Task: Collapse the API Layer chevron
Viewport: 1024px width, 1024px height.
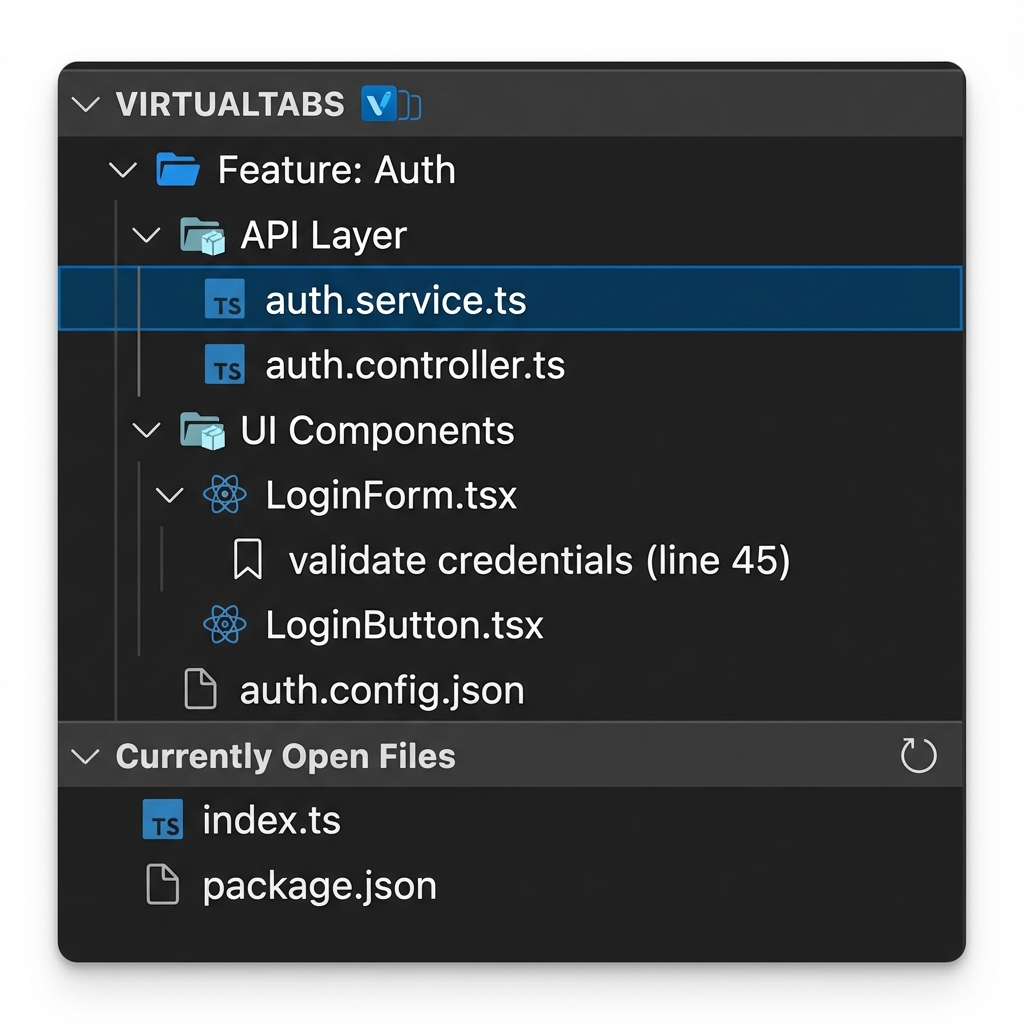Action: (147, 236)
